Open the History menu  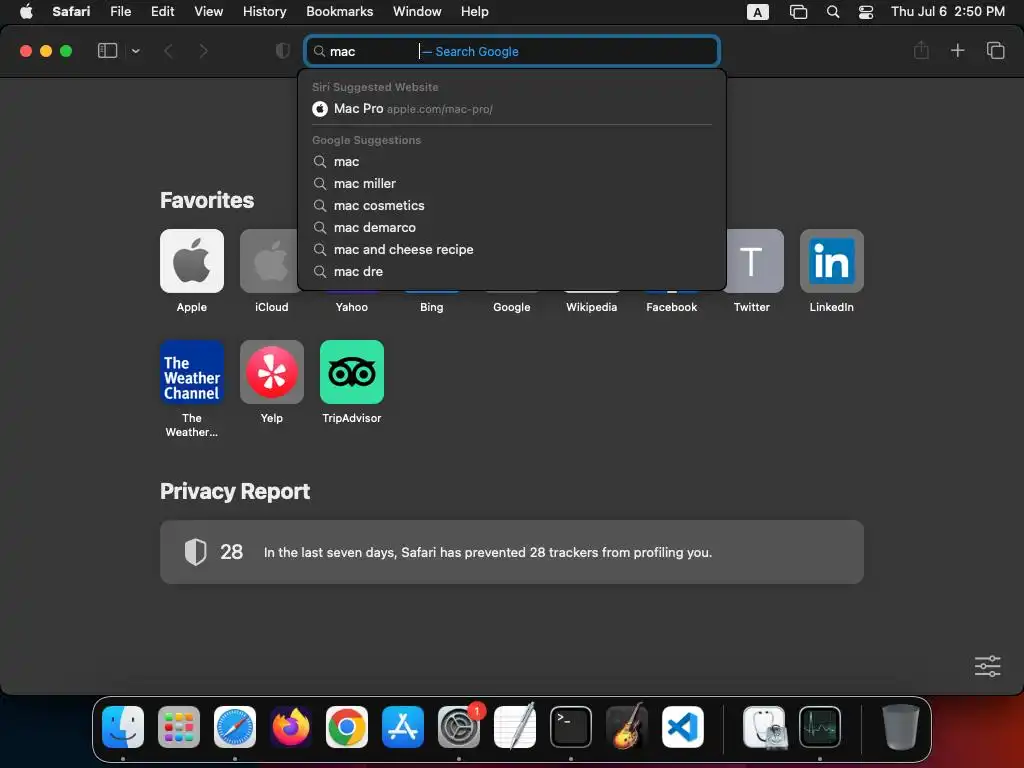click(264, 12)
